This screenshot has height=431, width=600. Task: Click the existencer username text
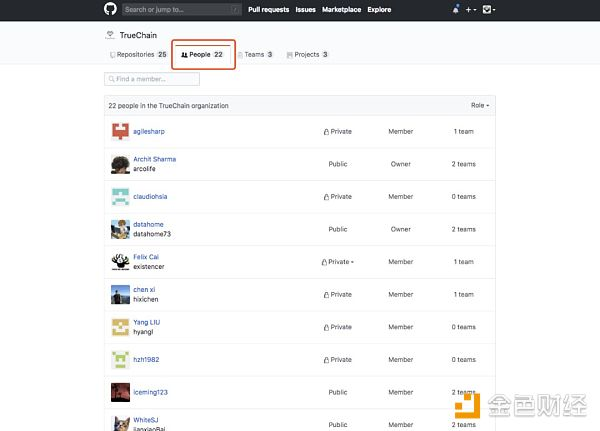pyautogui.click(x=149, y=266)
